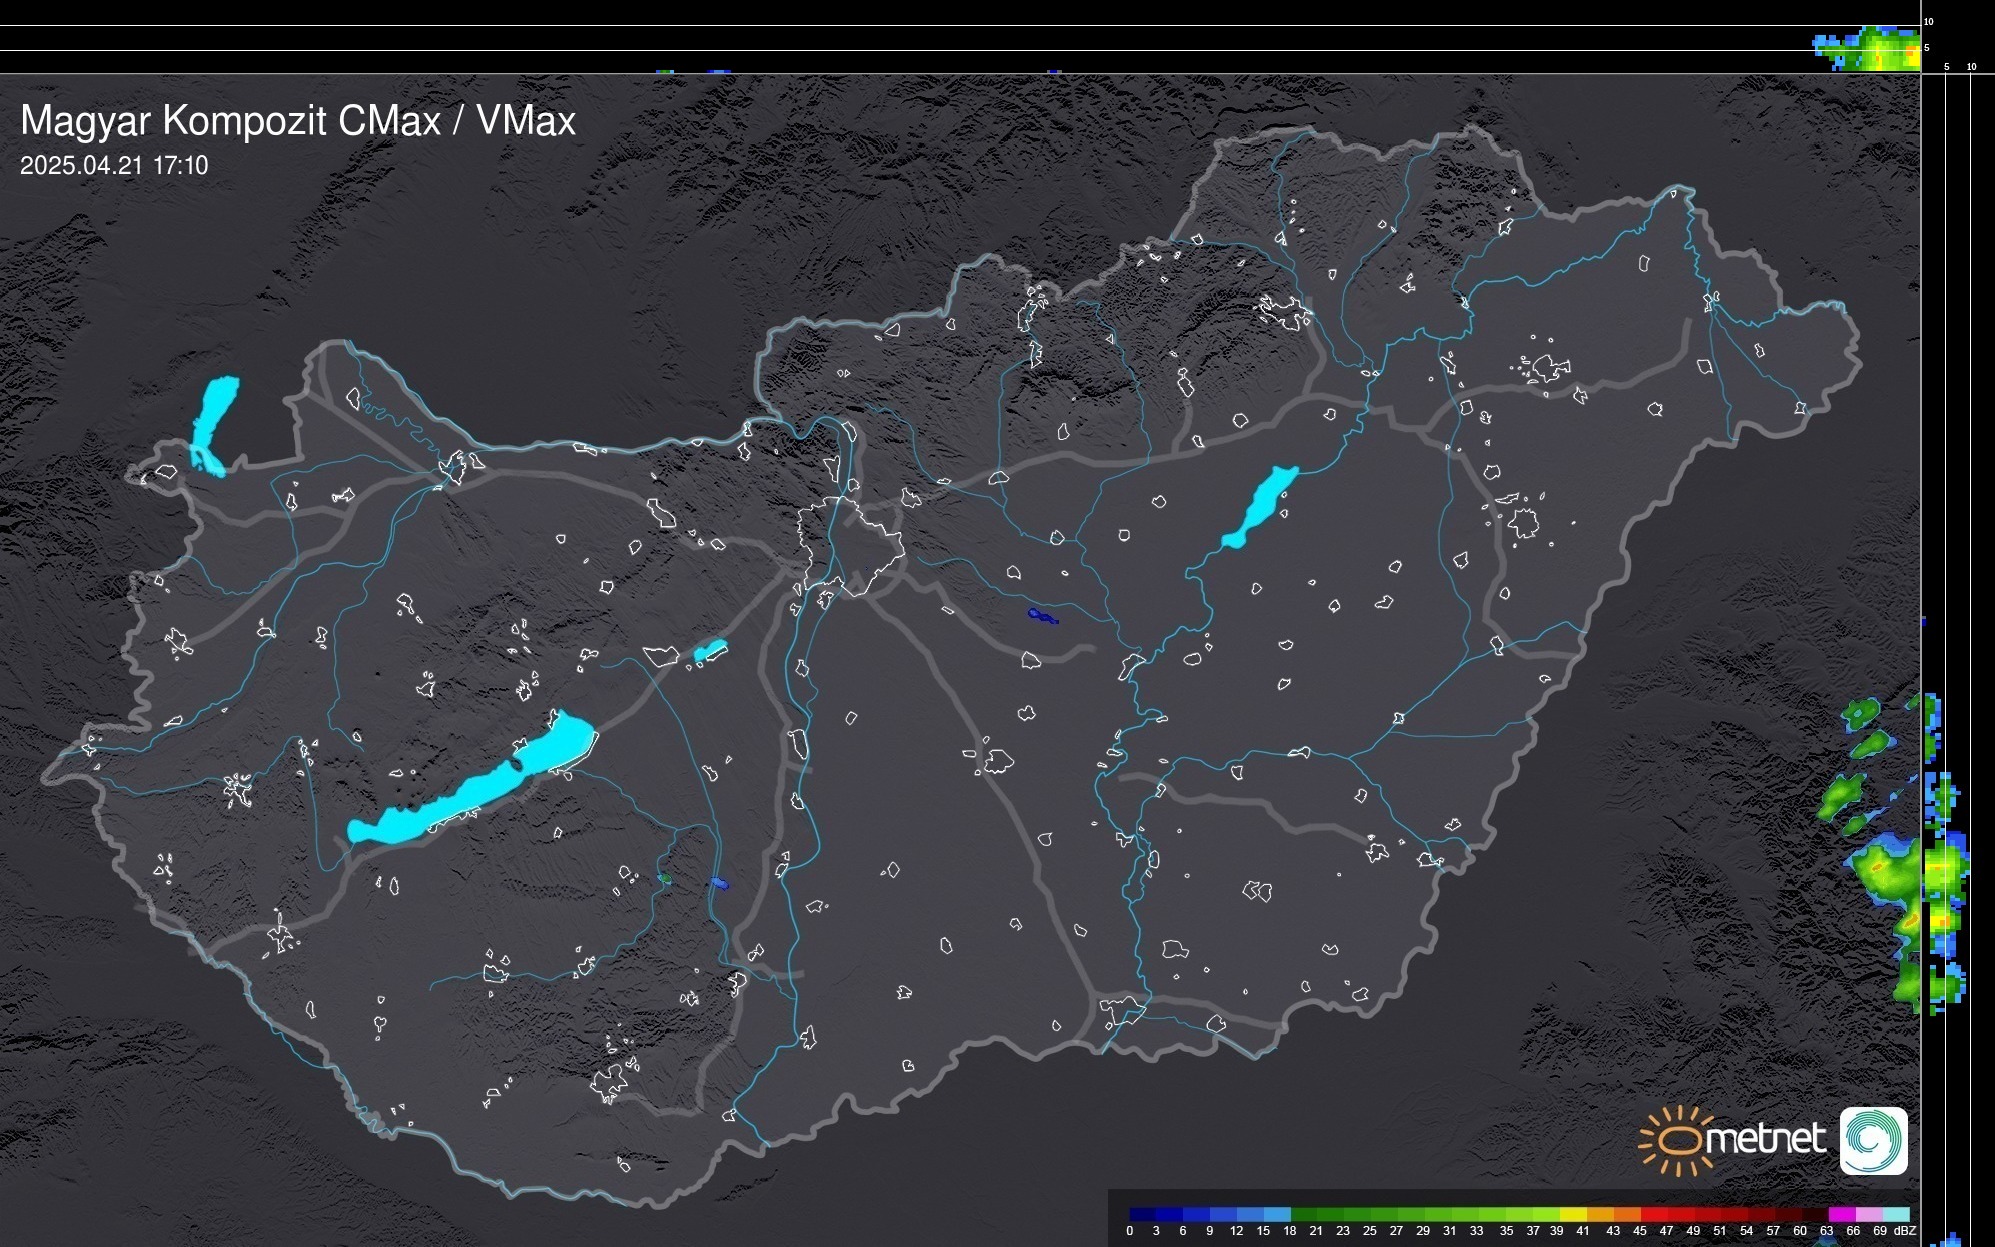Screen dimensions: 1995x1247
Task: Click the metnet sun logo
Action: click(x=1678, y=1140)
